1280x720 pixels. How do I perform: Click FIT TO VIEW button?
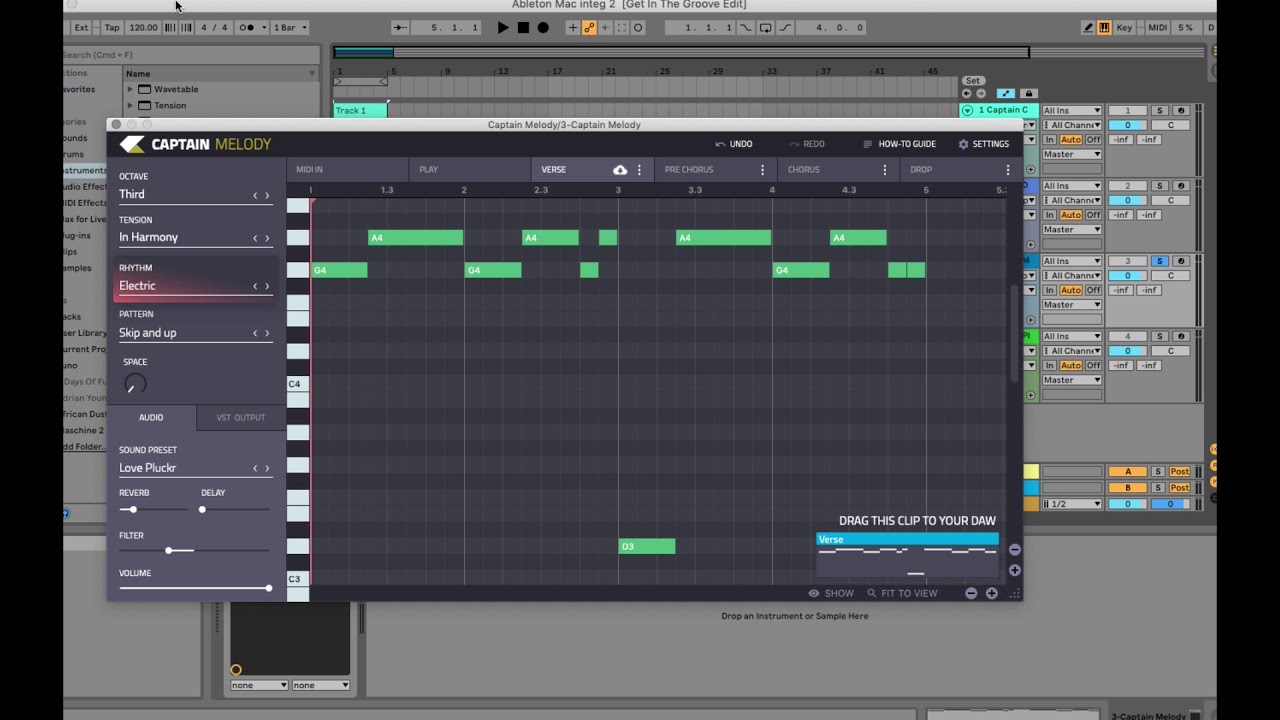pos(902,593)
